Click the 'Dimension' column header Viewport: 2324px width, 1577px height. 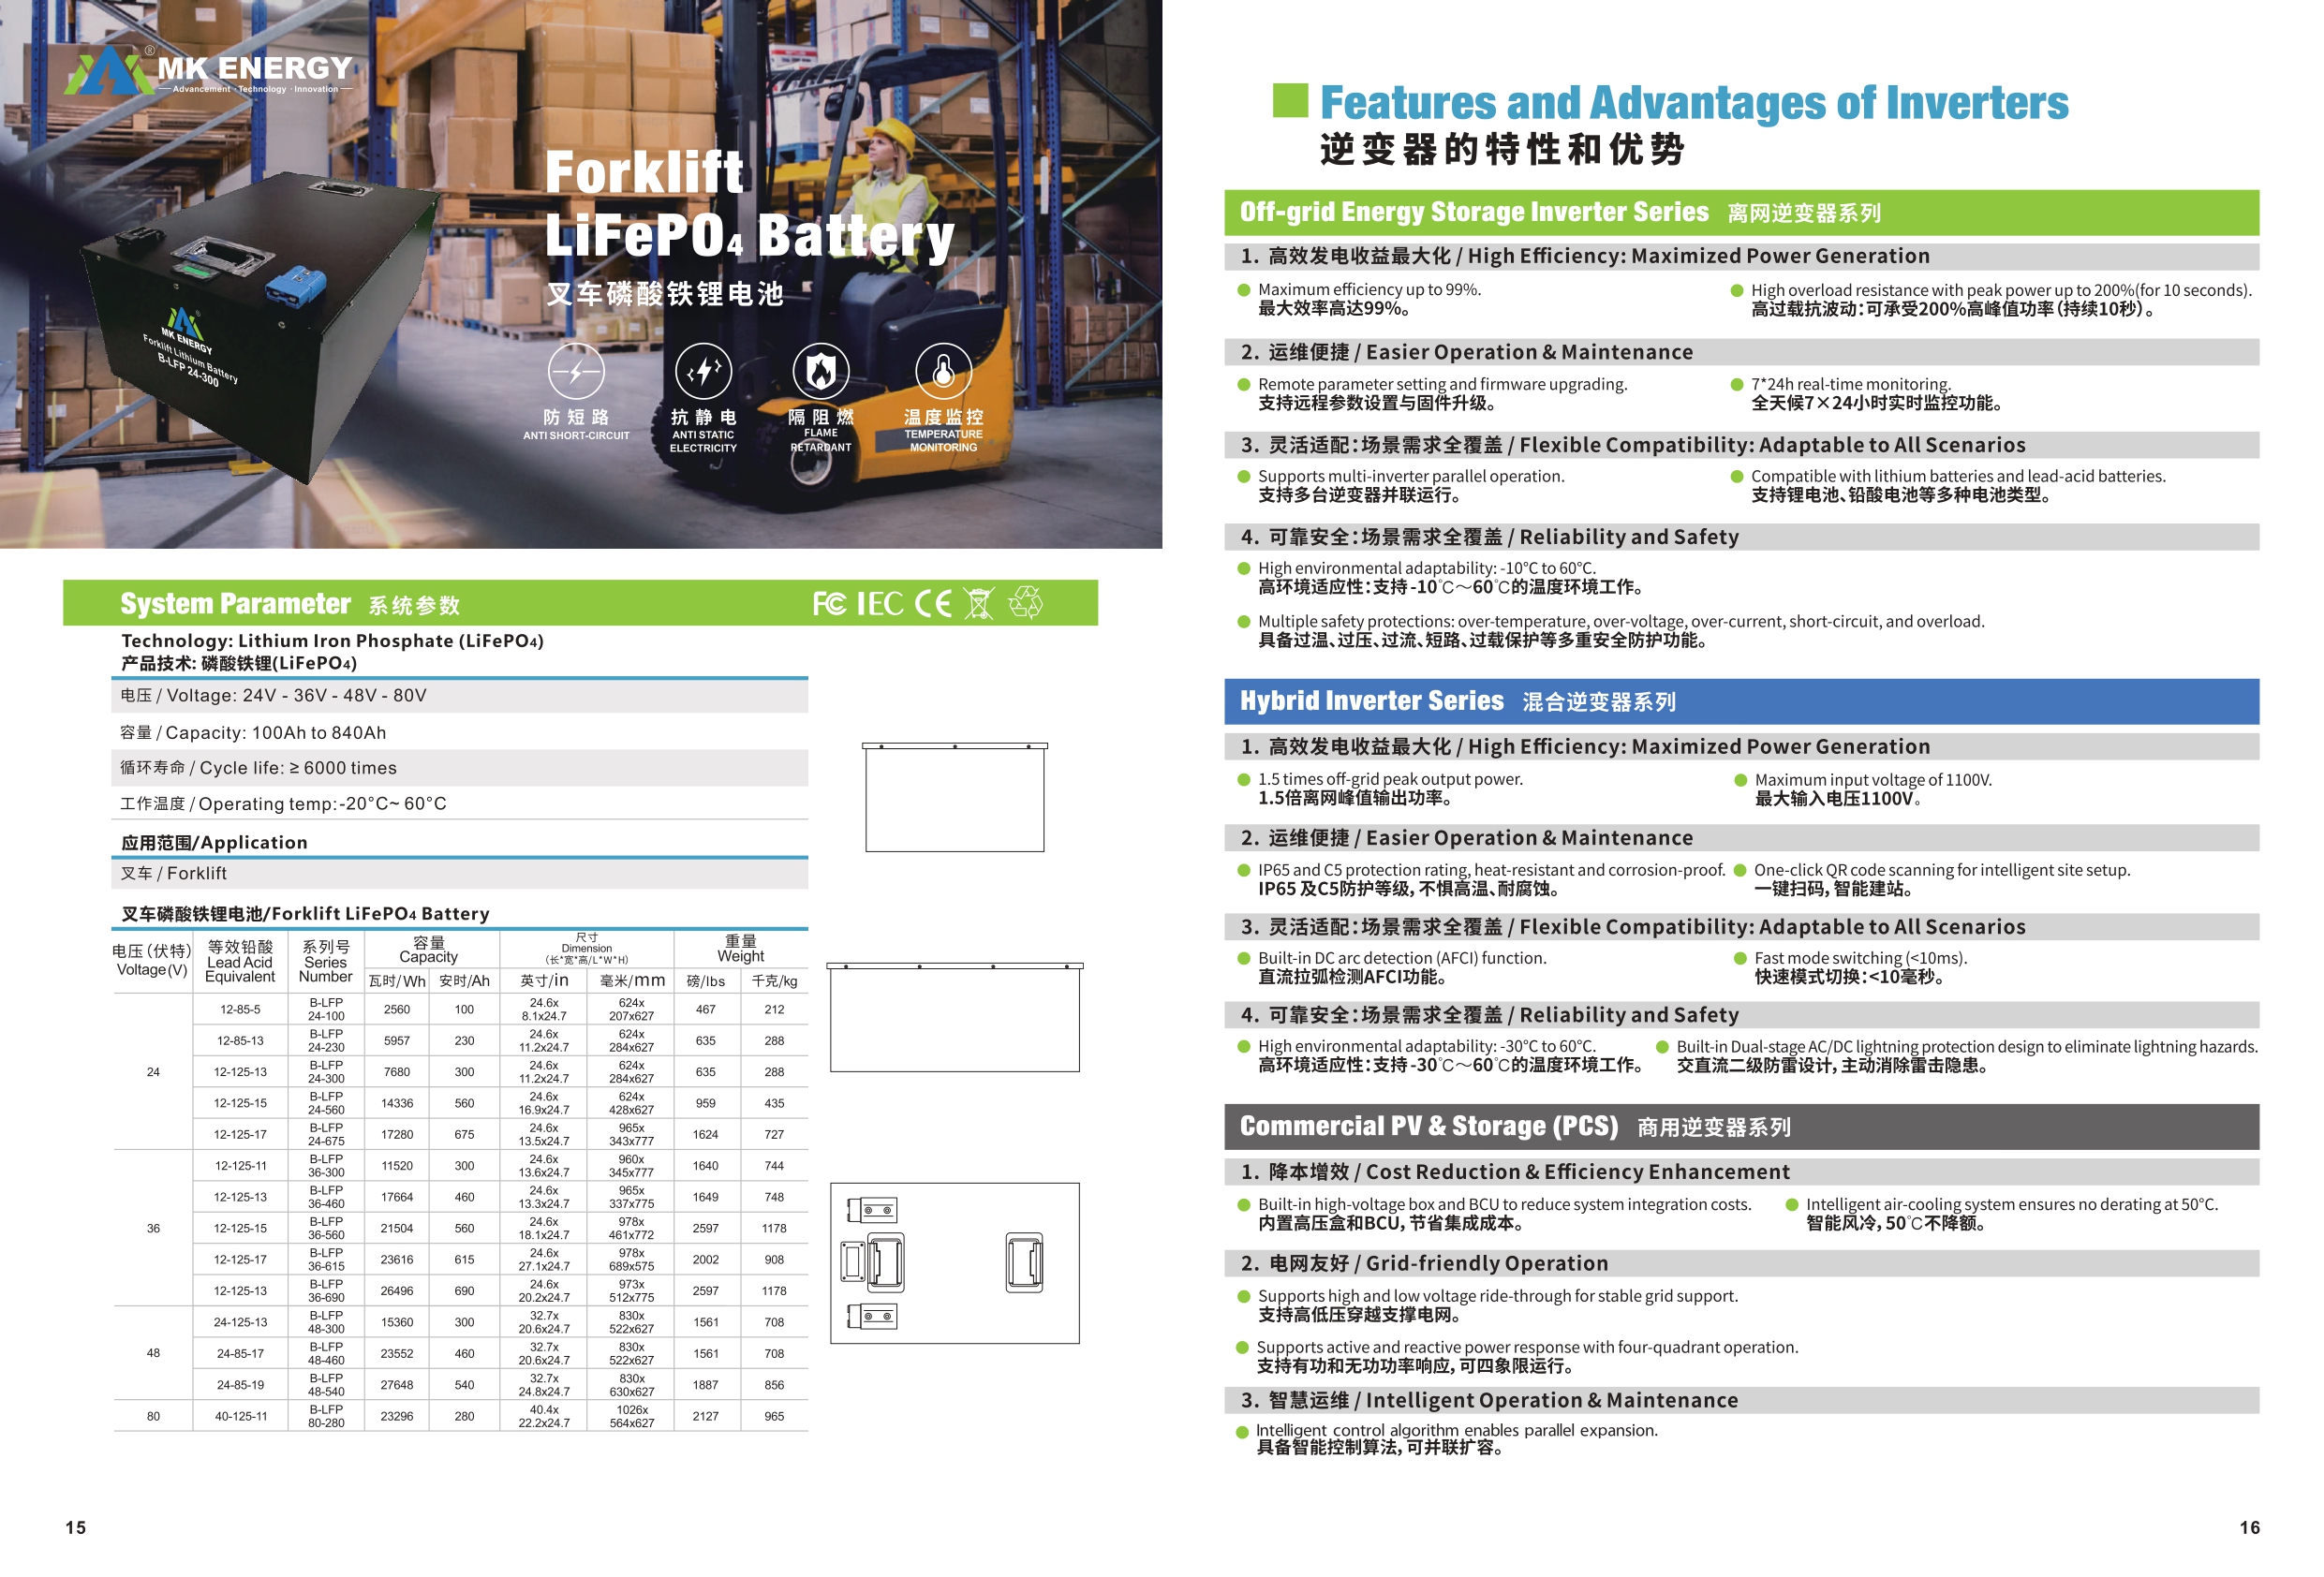[x=587, y=948]
